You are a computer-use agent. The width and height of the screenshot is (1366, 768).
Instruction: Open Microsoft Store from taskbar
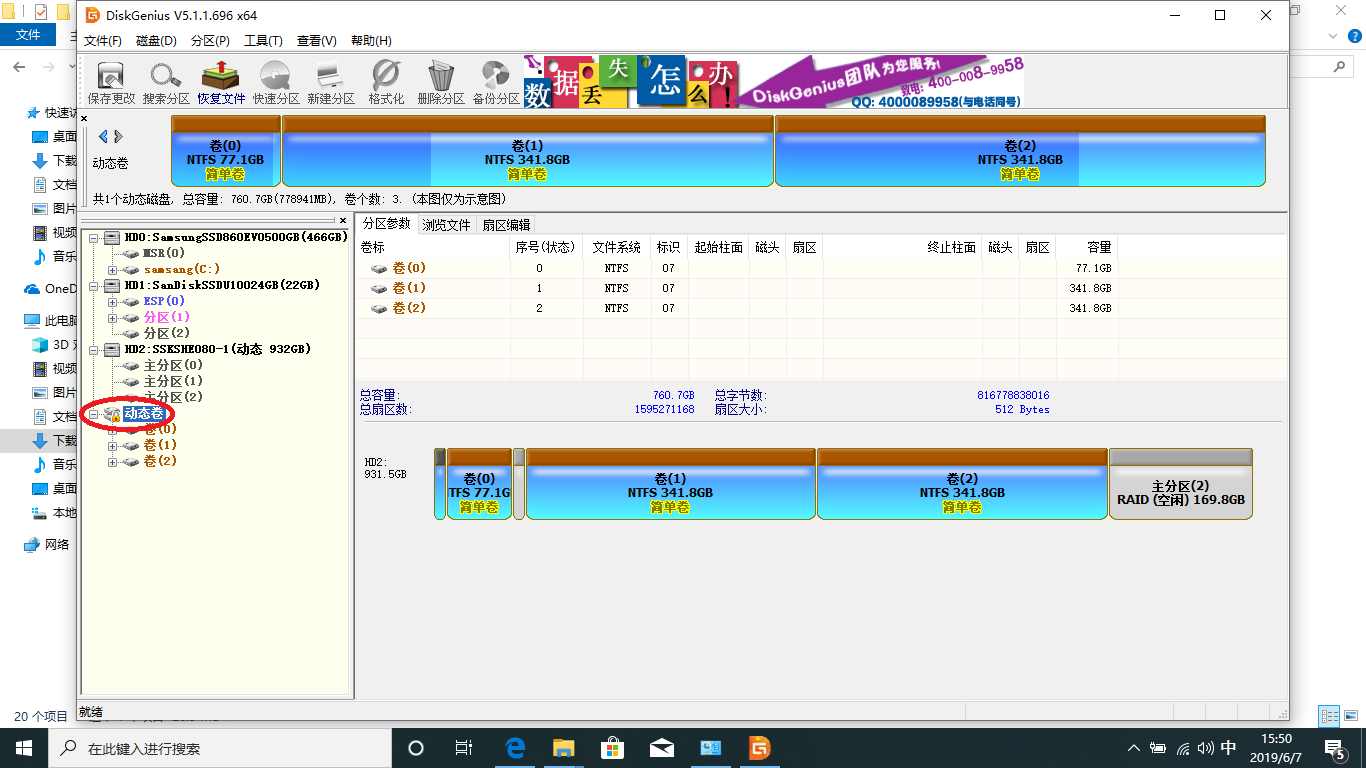tap(612, 748)
